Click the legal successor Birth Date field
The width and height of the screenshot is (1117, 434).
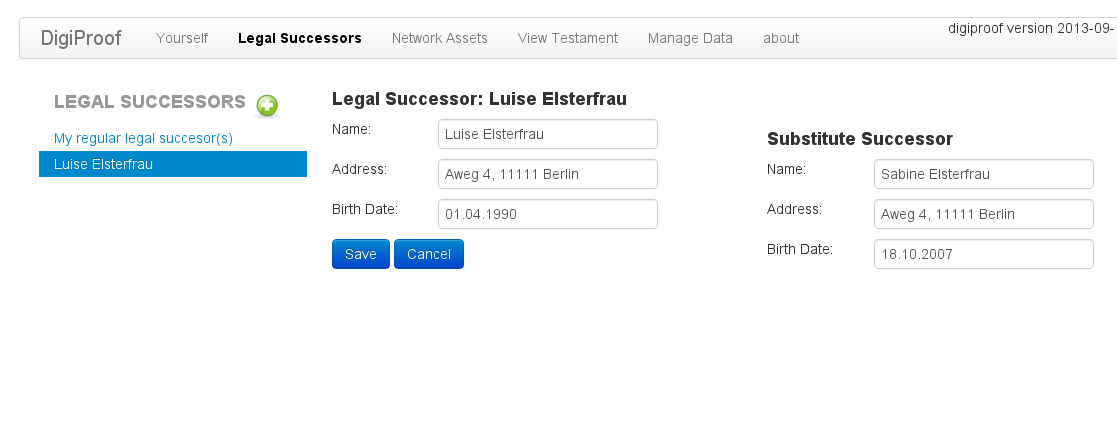pyautogui.click(x=548, y=214)
